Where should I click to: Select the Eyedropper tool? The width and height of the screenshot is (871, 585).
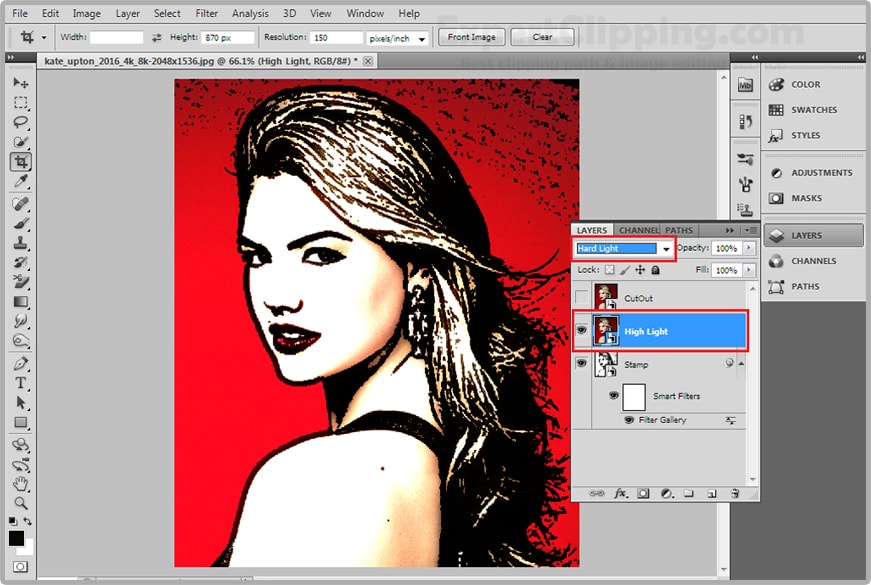[x=20, y=181]
